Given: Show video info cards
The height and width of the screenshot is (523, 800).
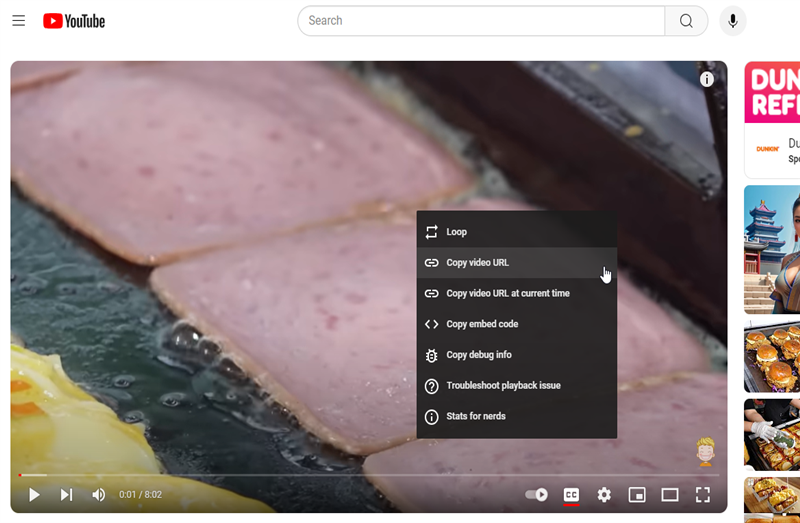Looking at the screenshot, I should tap(707, 79).
